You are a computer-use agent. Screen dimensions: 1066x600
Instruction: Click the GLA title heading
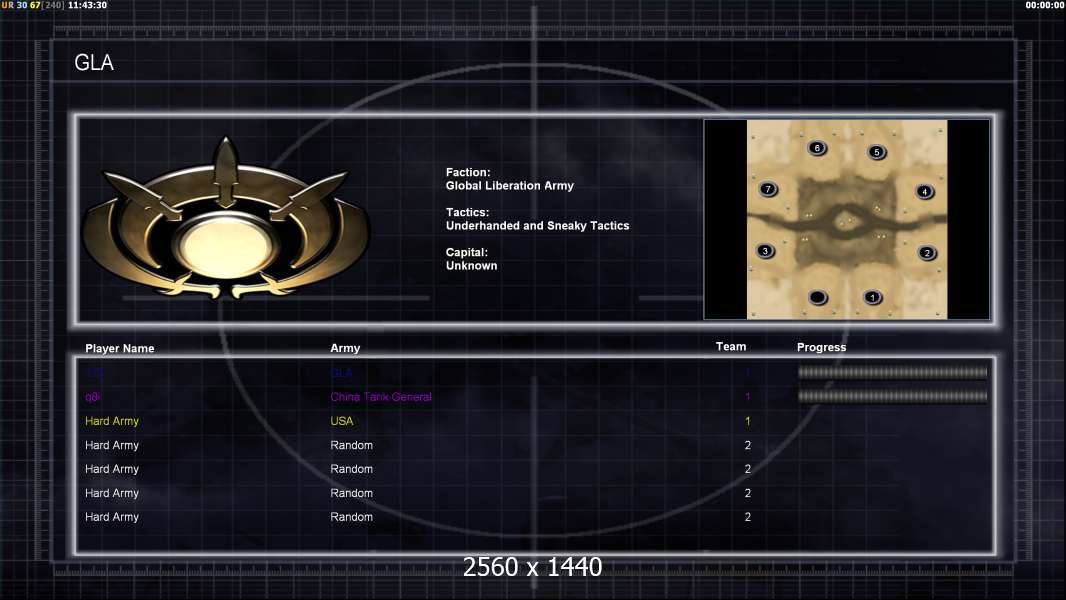[94, 63]
